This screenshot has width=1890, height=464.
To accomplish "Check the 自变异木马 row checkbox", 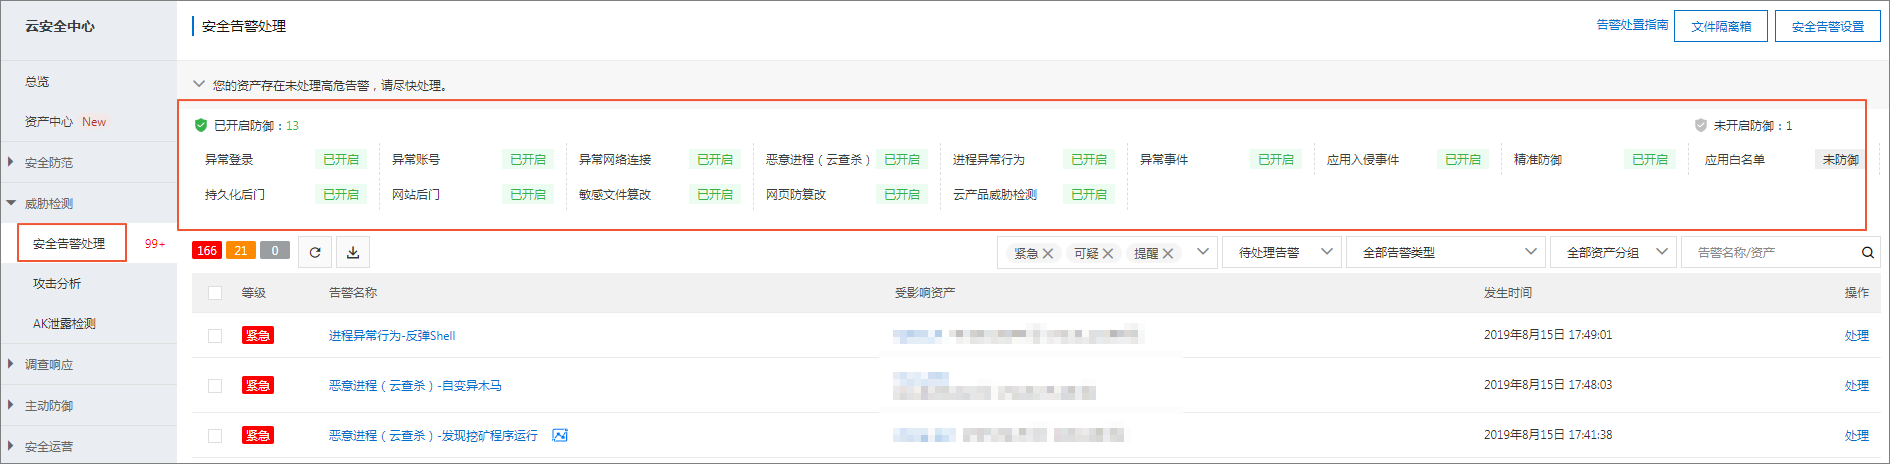I will 215,386.
